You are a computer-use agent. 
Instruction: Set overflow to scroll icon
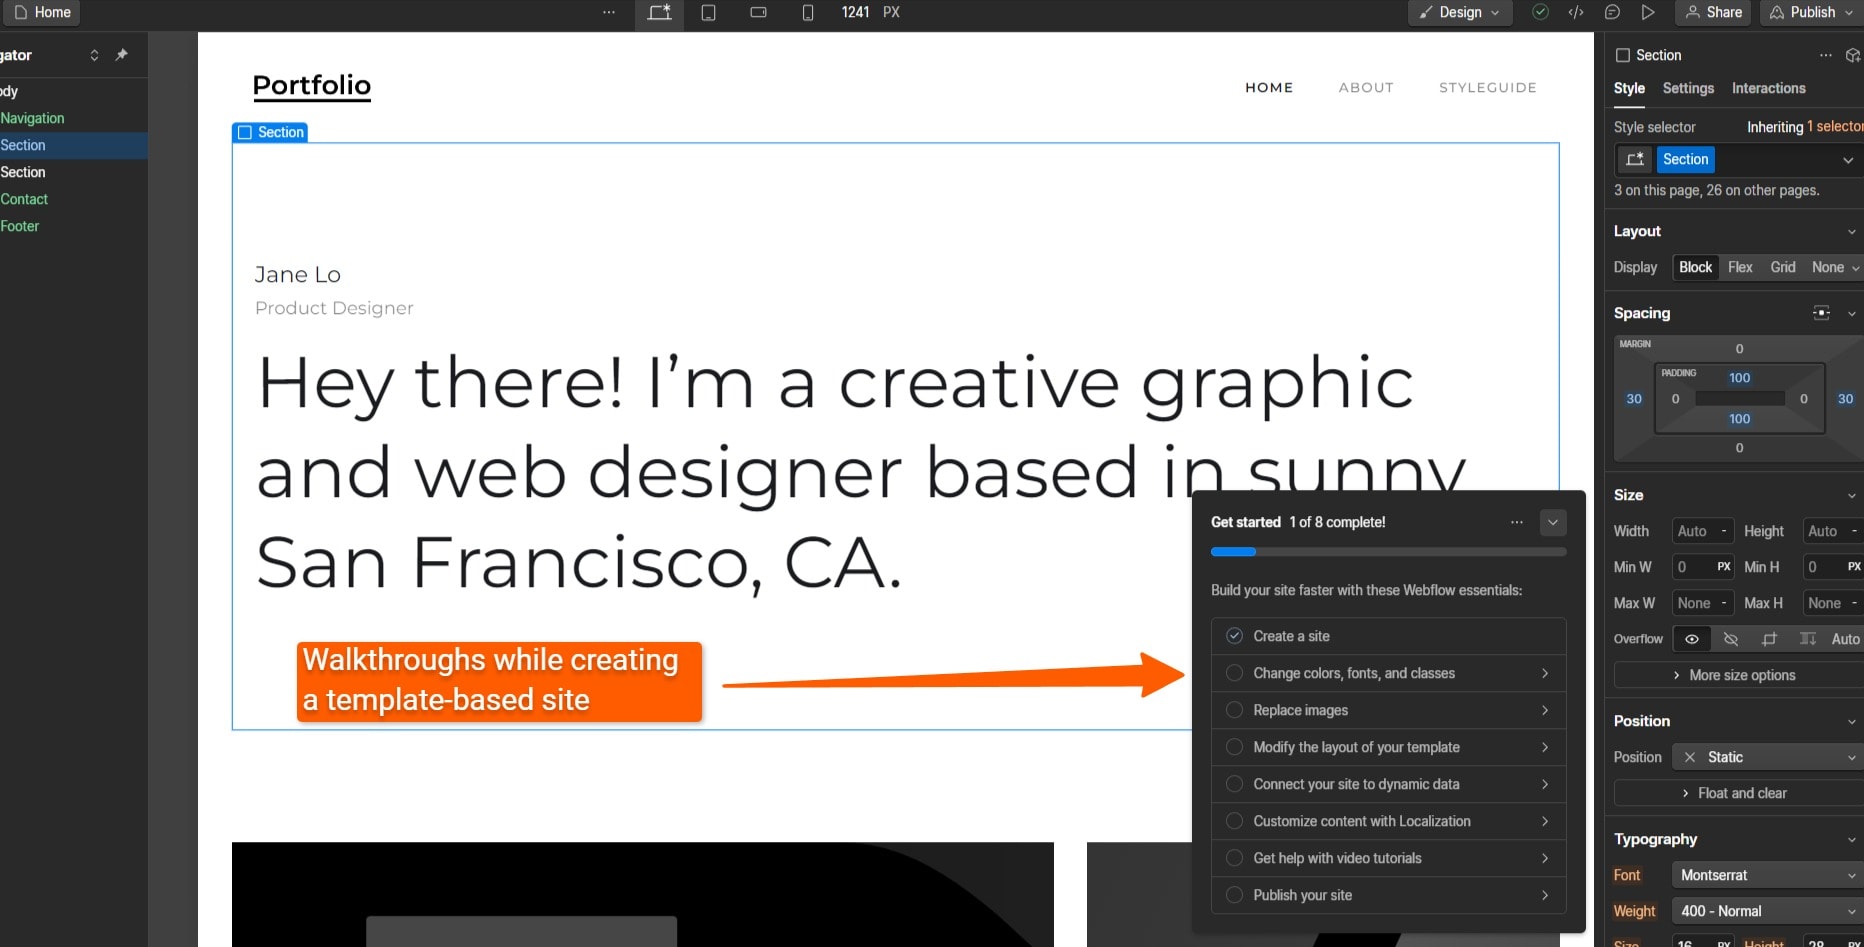point(1769,639)
